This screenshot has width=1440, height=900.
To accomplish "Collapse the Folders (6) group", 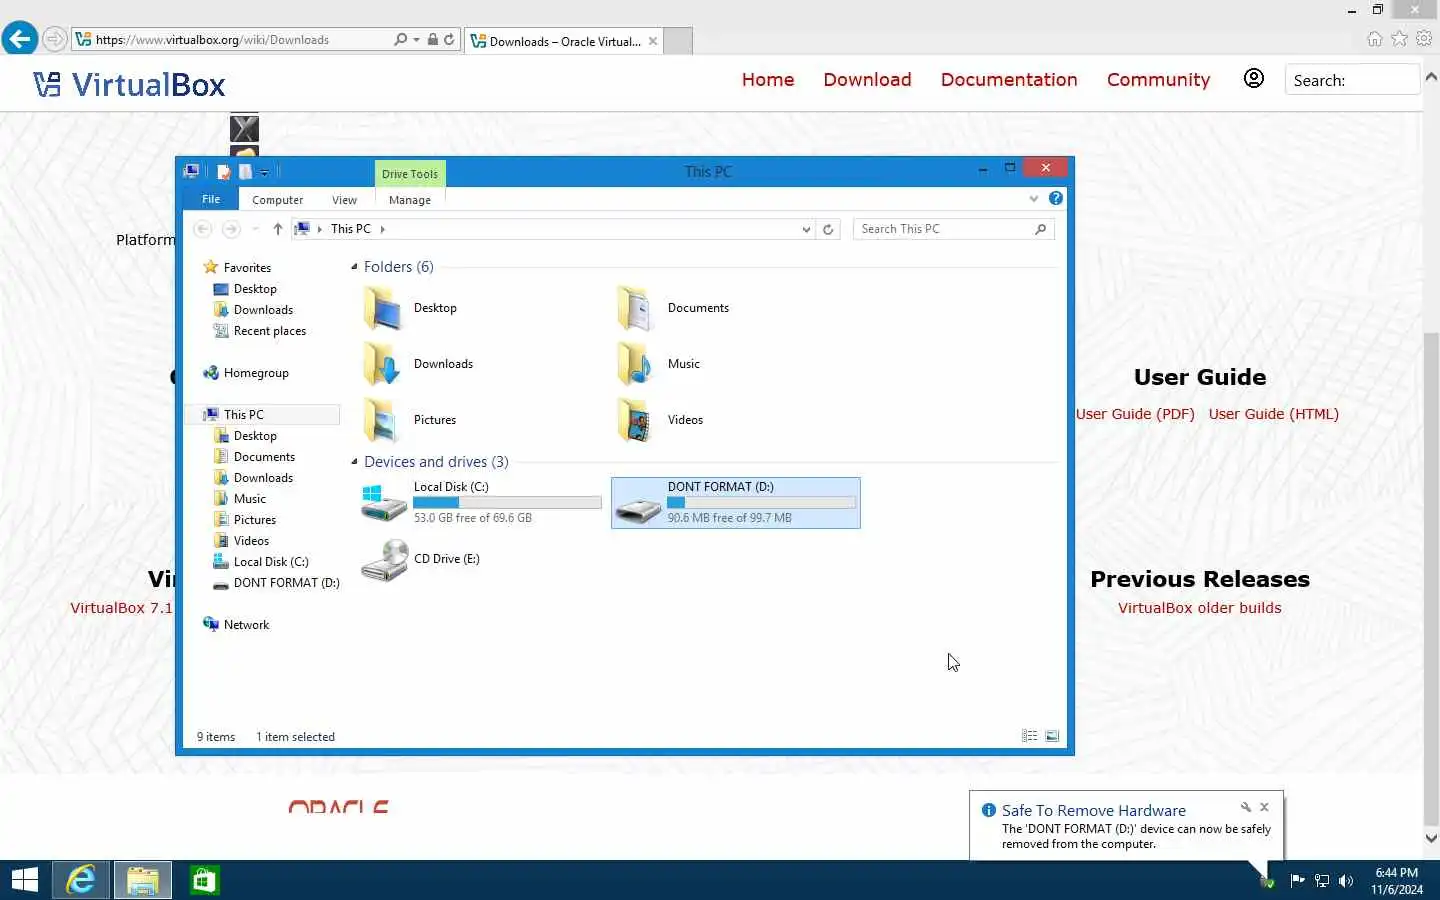I will click(354, 267).
